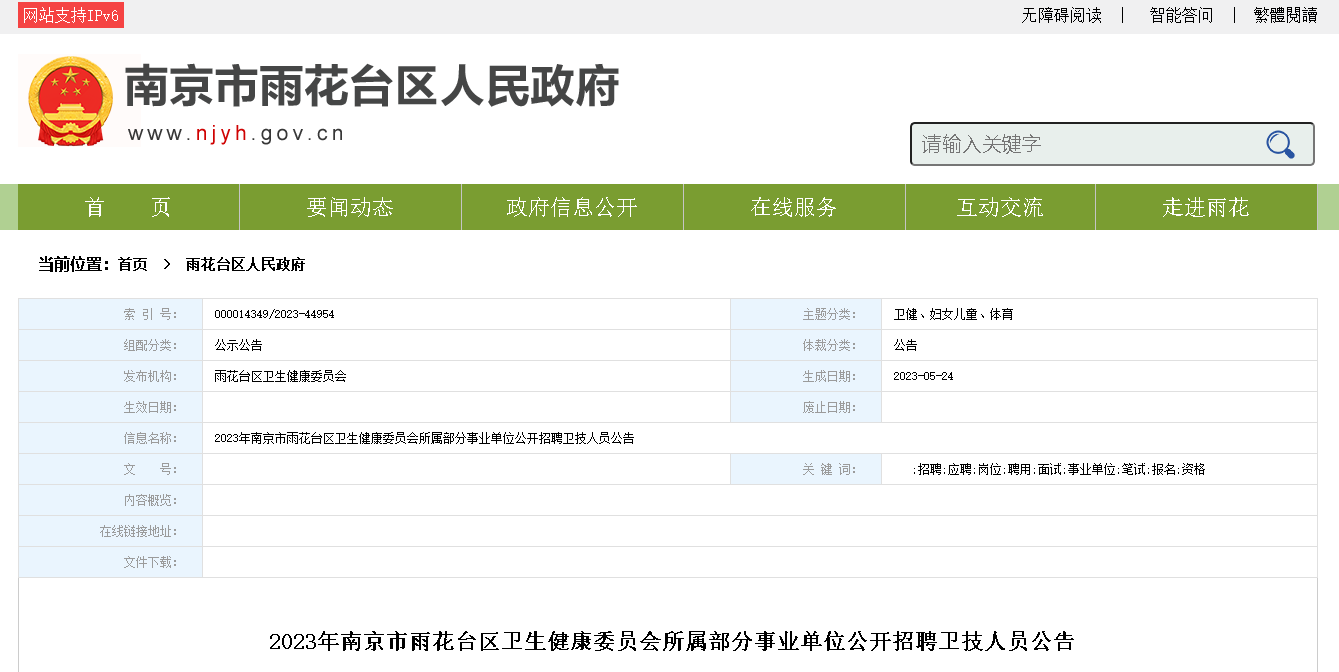1339x672 pixels.
Task: Click the magnifying glass search icon
Action: point(1280,145)
